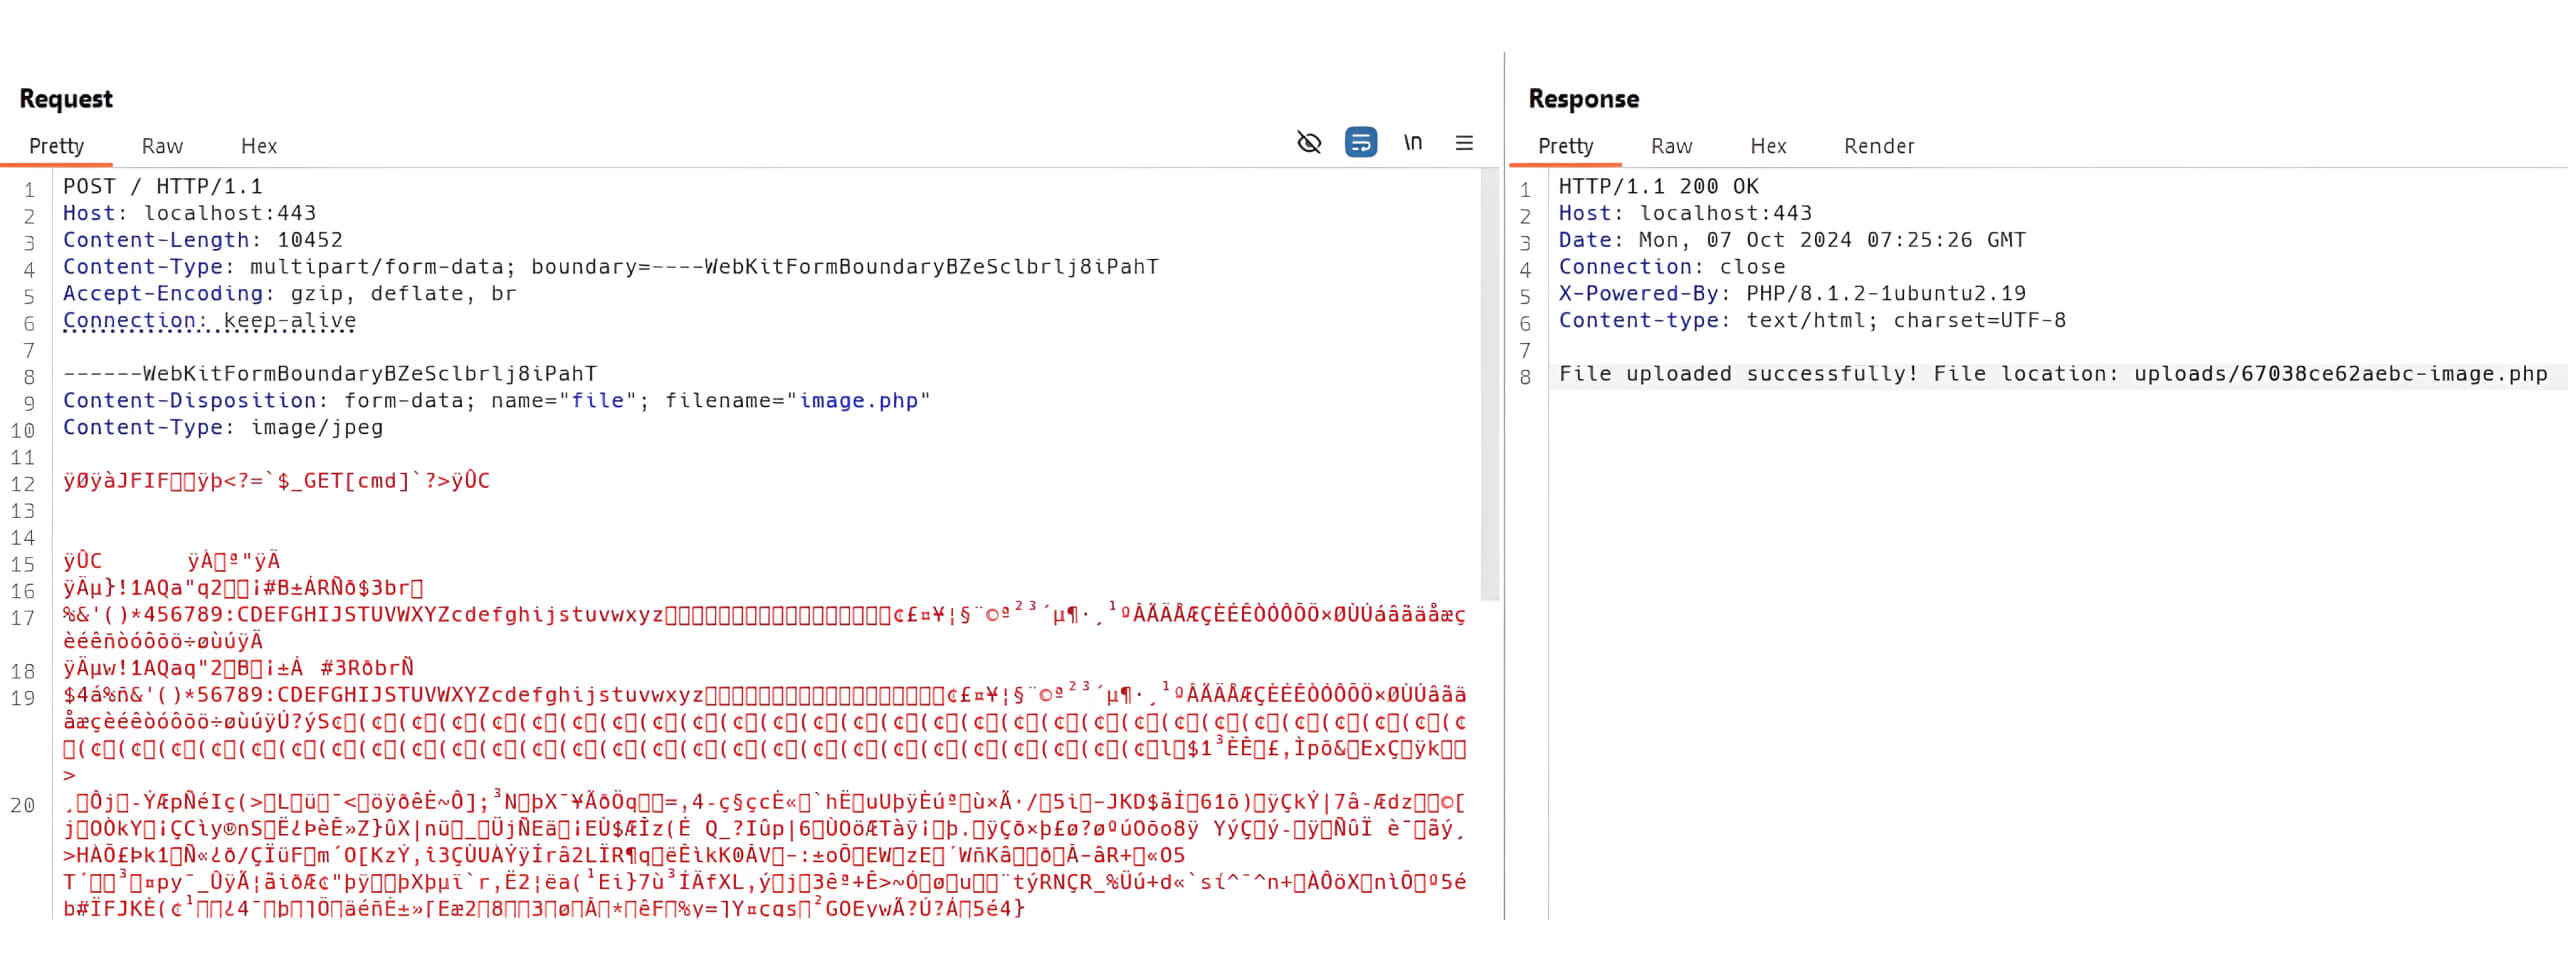Image resolution: width=2568 pixels, height=972 pixels.
Task: Click the POST / HTTP/1.1 request line
Action: click(163, 185)
